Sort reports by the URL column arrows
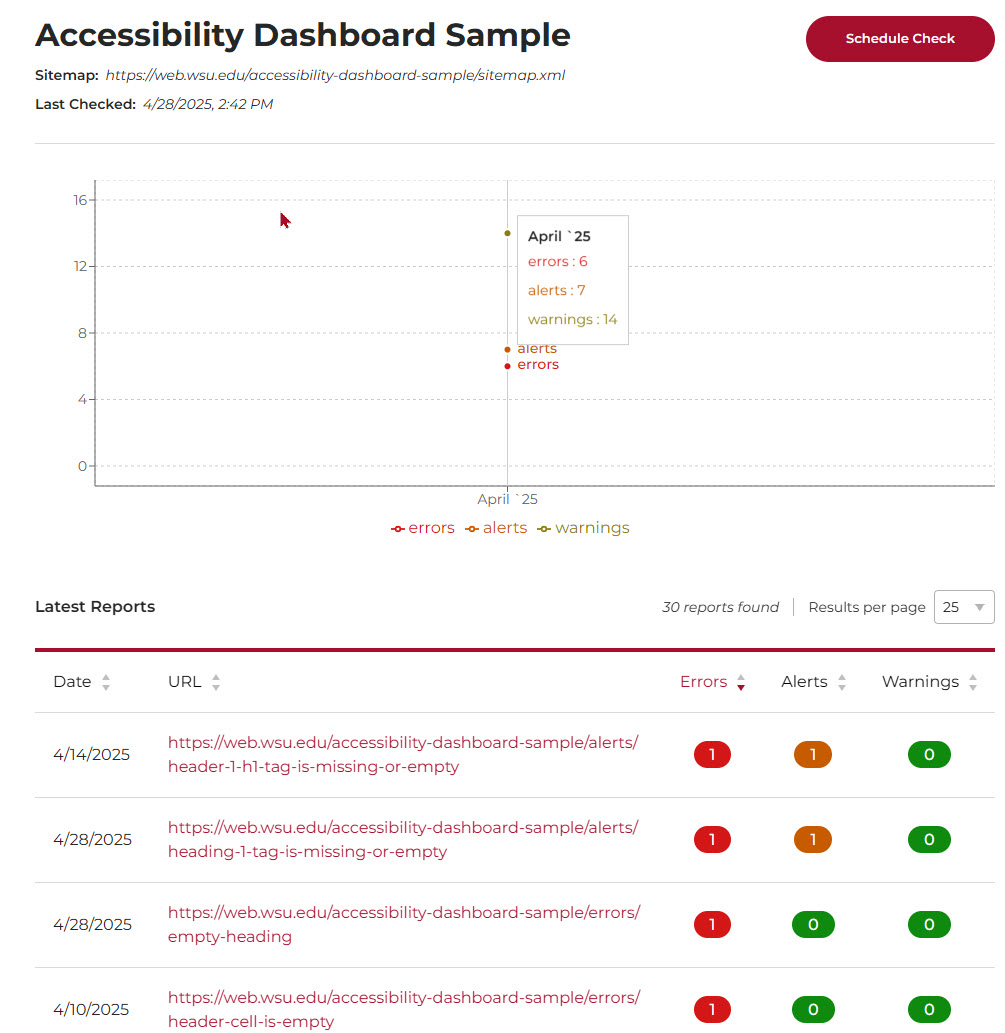 [216, 682]
